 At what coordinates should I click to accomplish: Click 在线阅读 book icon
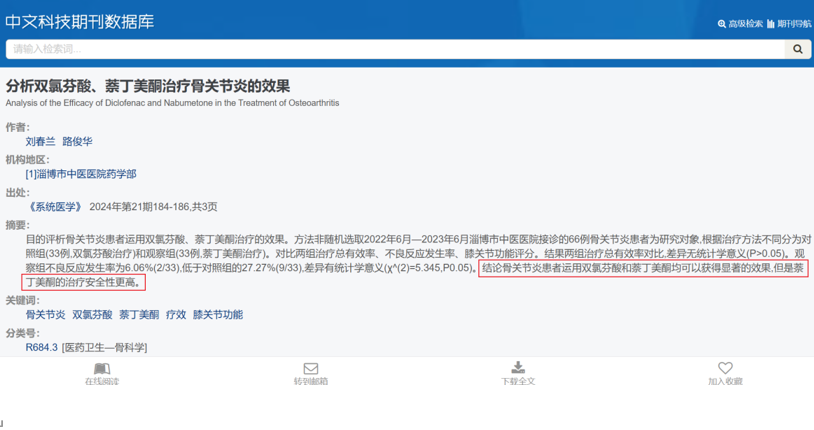pos(102,369)
